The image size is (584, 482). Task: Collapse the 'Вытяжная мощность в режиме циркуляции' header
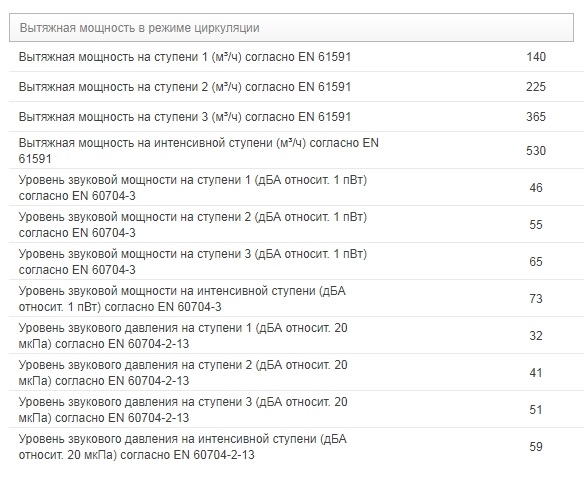tap(291, 28)
